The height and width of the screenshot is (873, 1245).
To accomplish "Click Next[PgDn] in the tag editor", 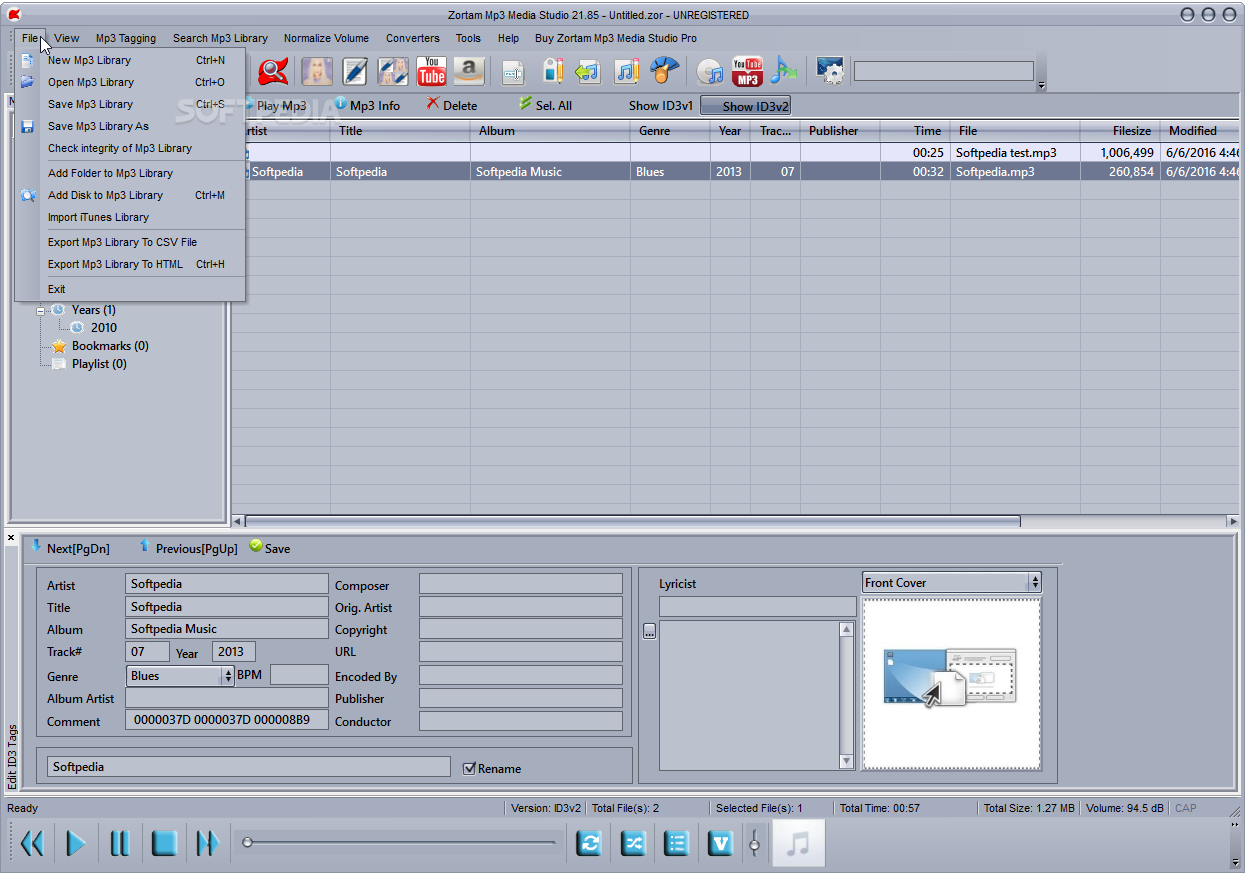I will click(69, 548).
